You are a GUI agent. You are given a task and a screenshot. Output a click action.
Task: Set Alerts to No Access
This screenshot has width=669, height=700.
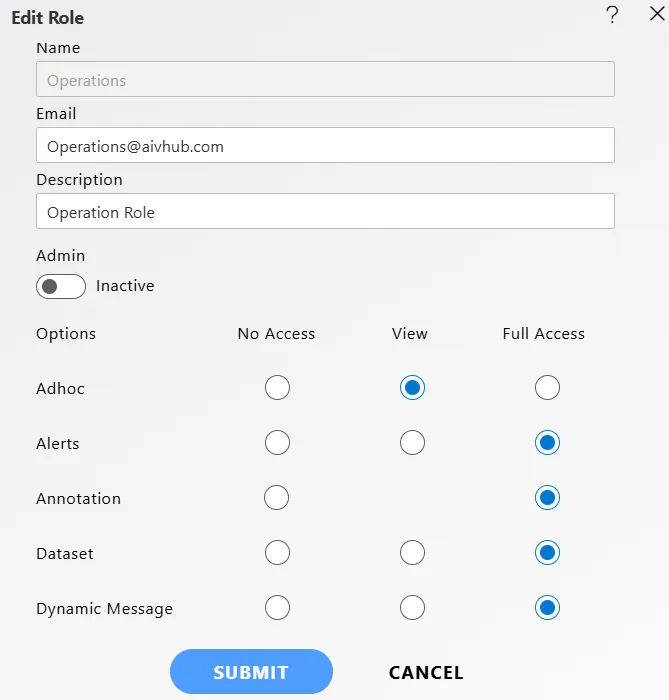tap(277, 442)
